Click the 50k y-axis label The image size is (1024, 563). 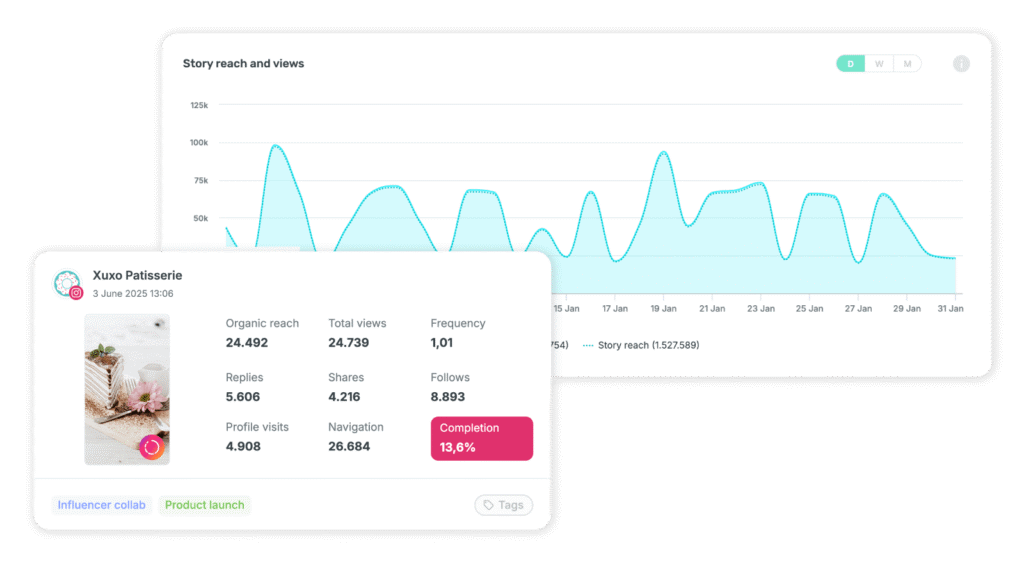pyautogui.click(x=200, y=218)
